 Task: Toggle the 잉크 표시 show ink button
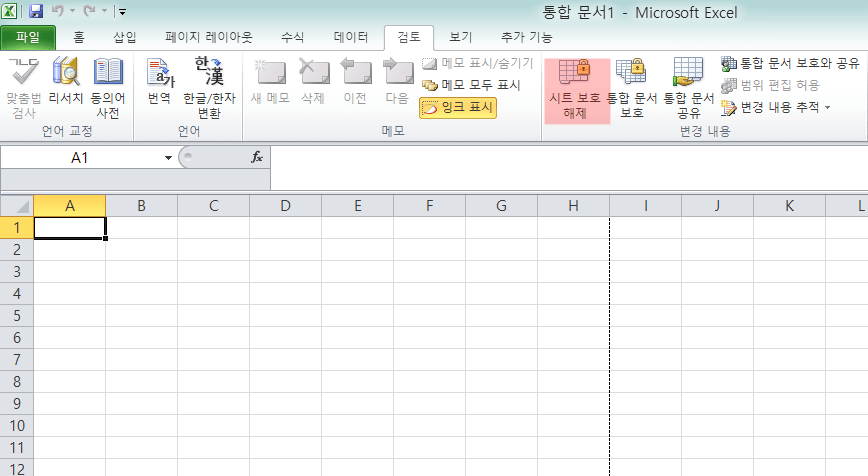[x=458, y=107]
